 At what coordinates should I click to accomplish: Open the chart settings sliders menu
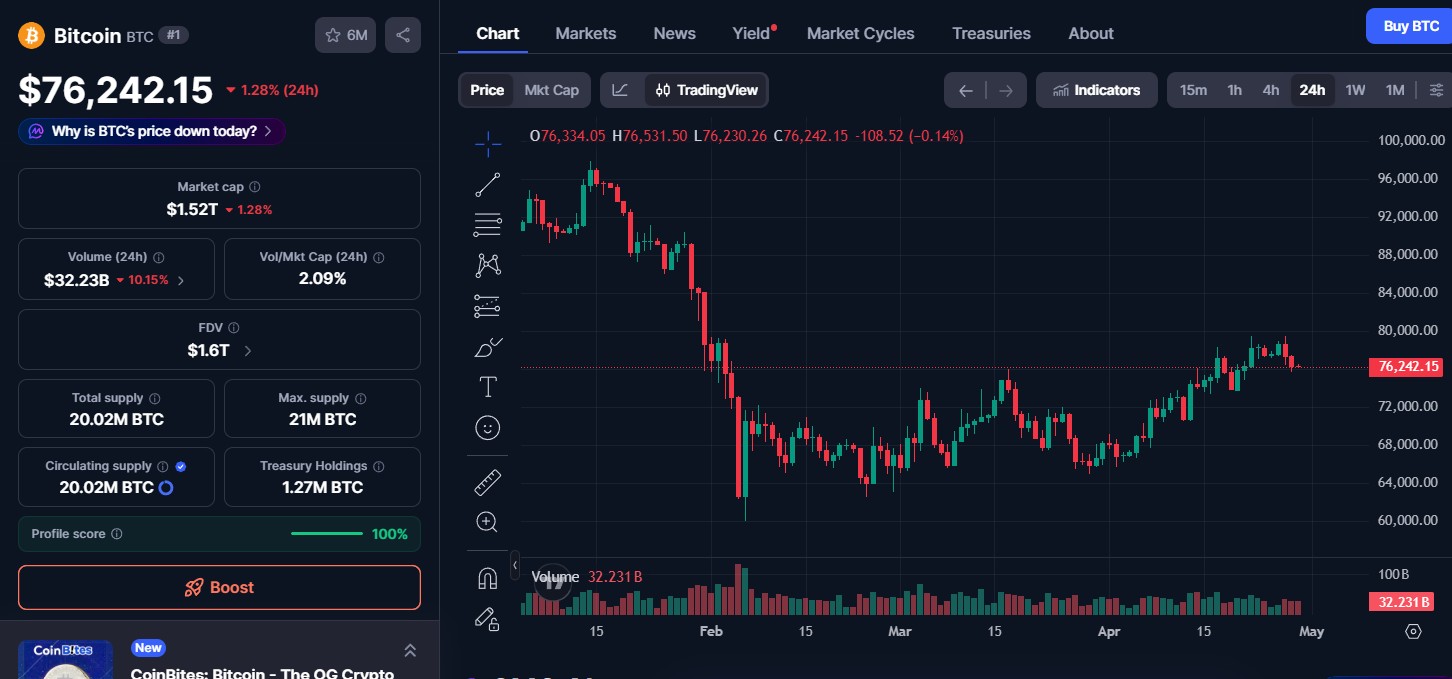[1436, 89]
